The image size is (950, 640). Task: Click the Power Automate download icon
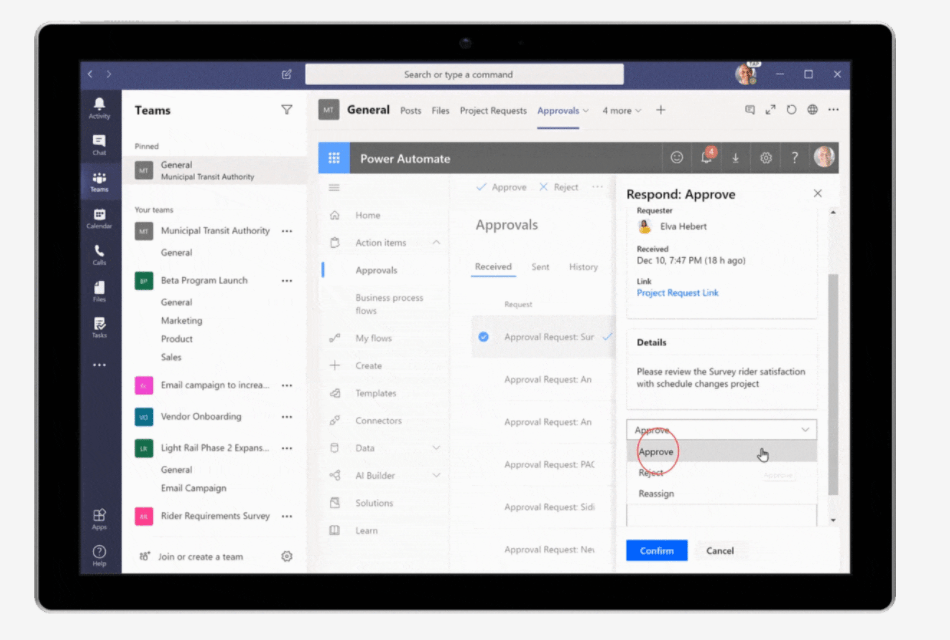point(736,158)
